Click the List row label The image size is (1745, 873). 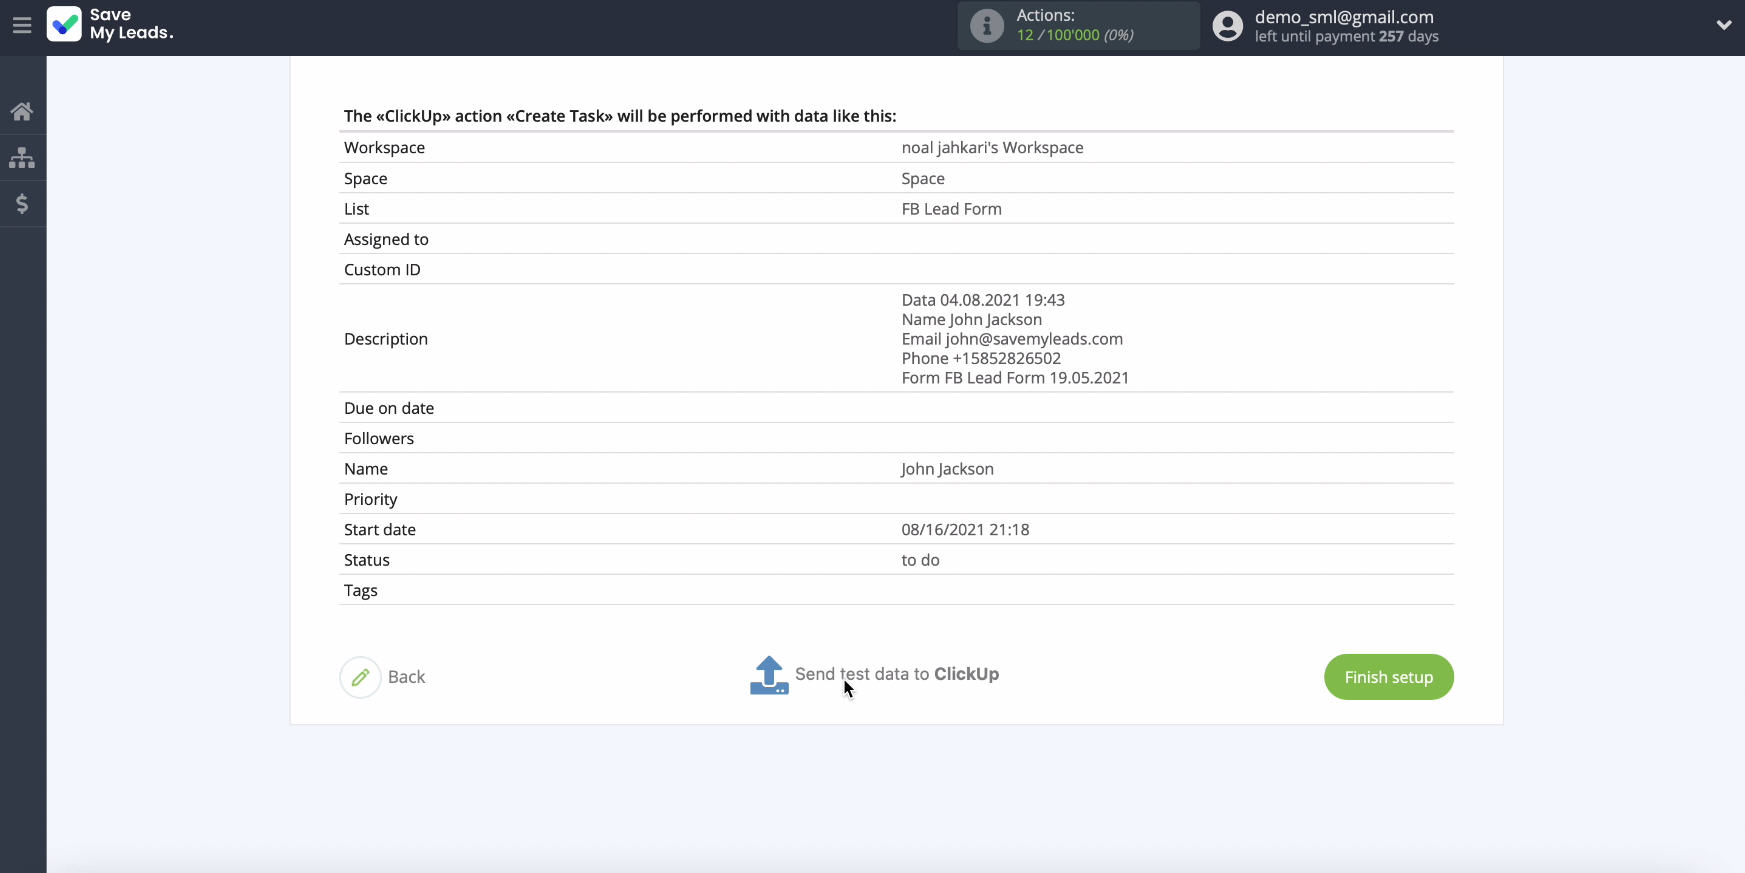pyautogui.click(x=357, y=209)
